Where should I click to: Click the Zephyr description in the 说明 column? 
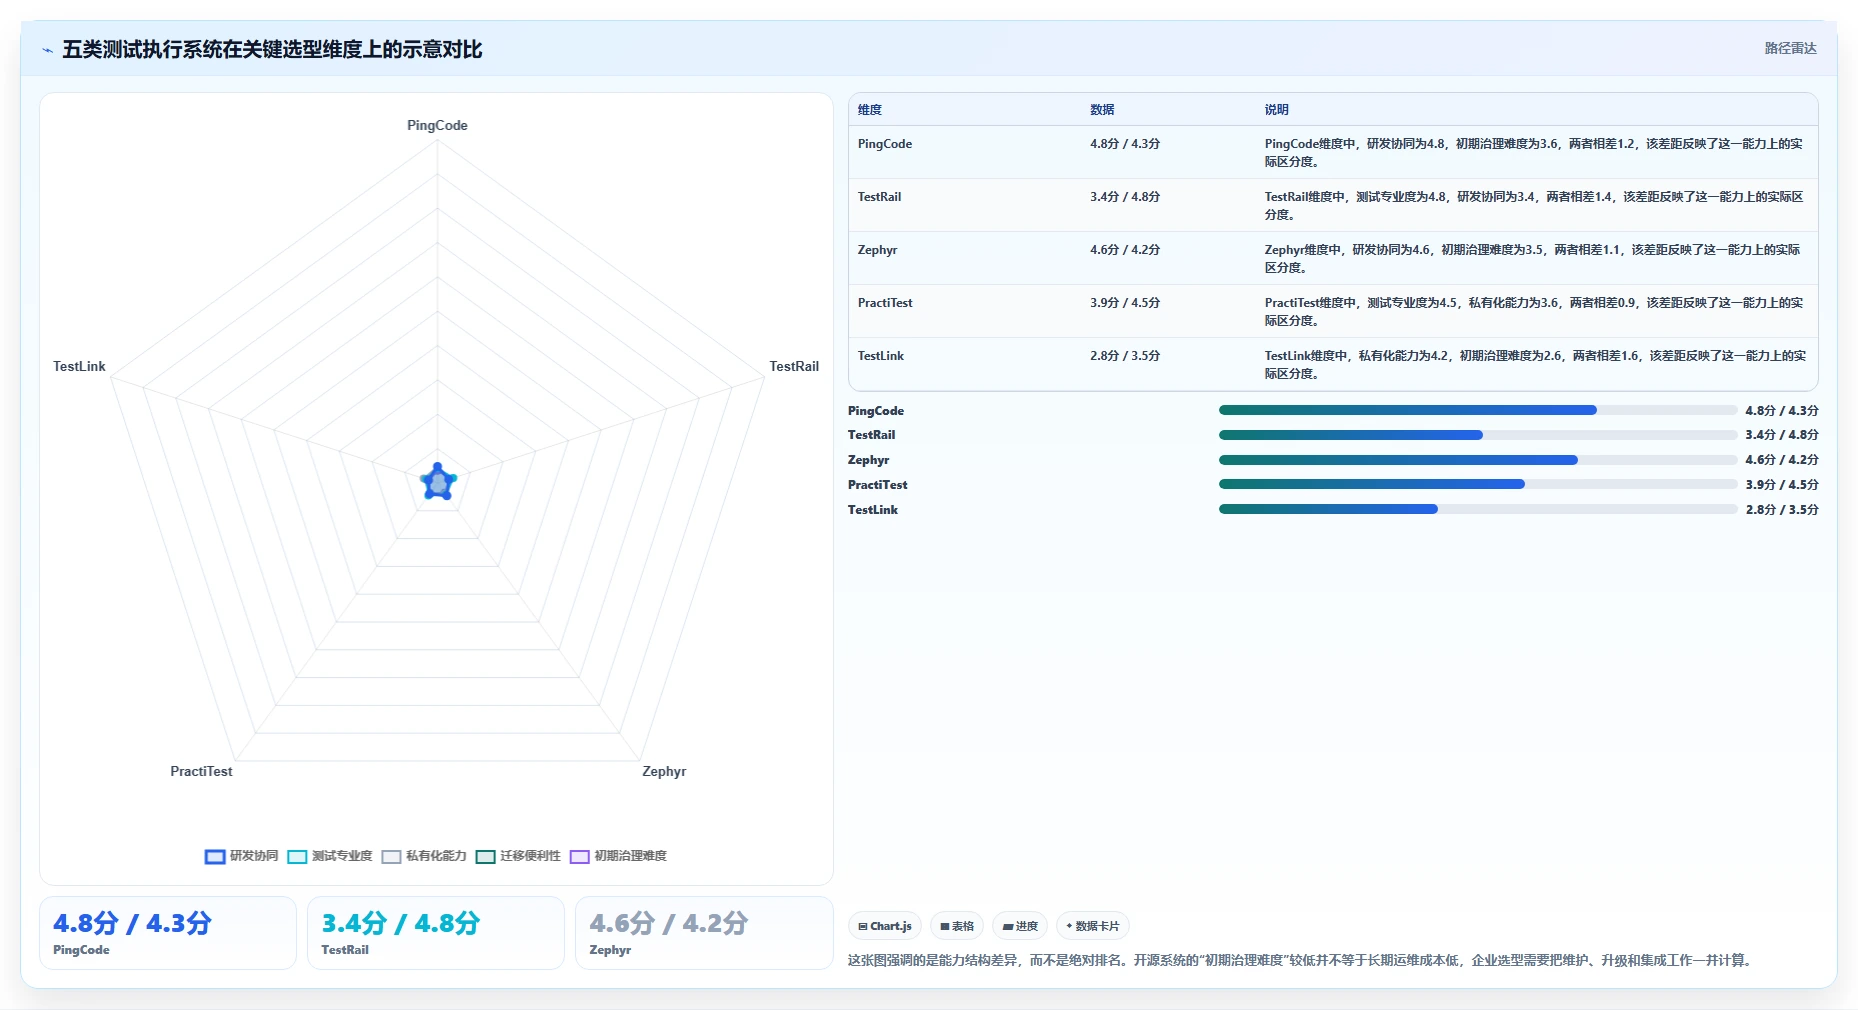[1534, 259]
